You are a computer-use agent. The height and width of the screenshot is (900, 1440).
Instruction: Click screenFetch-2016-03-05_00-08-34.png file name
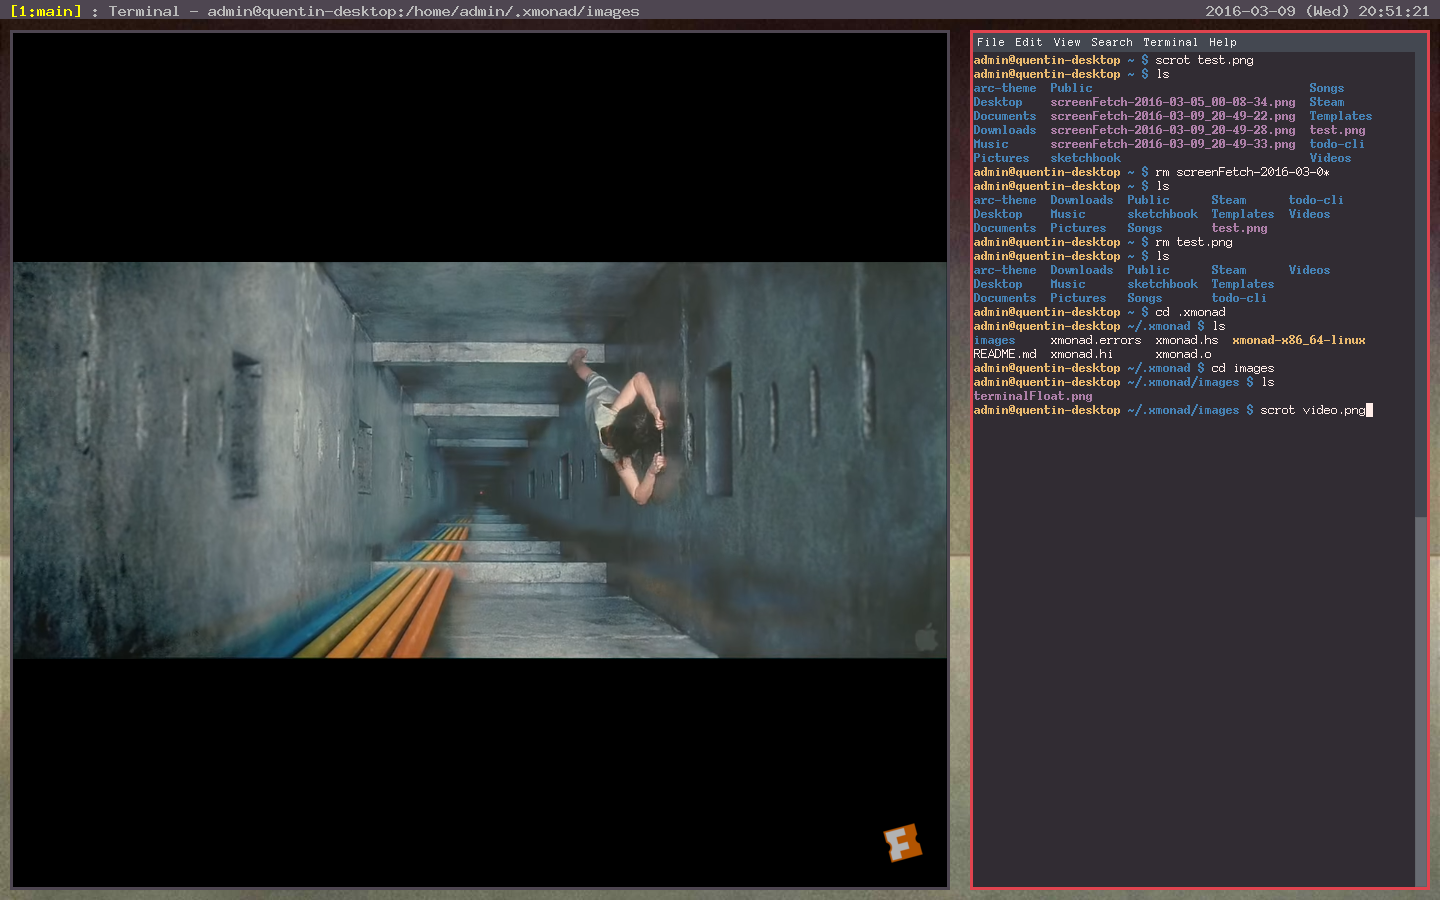[x=1172, y=102]
